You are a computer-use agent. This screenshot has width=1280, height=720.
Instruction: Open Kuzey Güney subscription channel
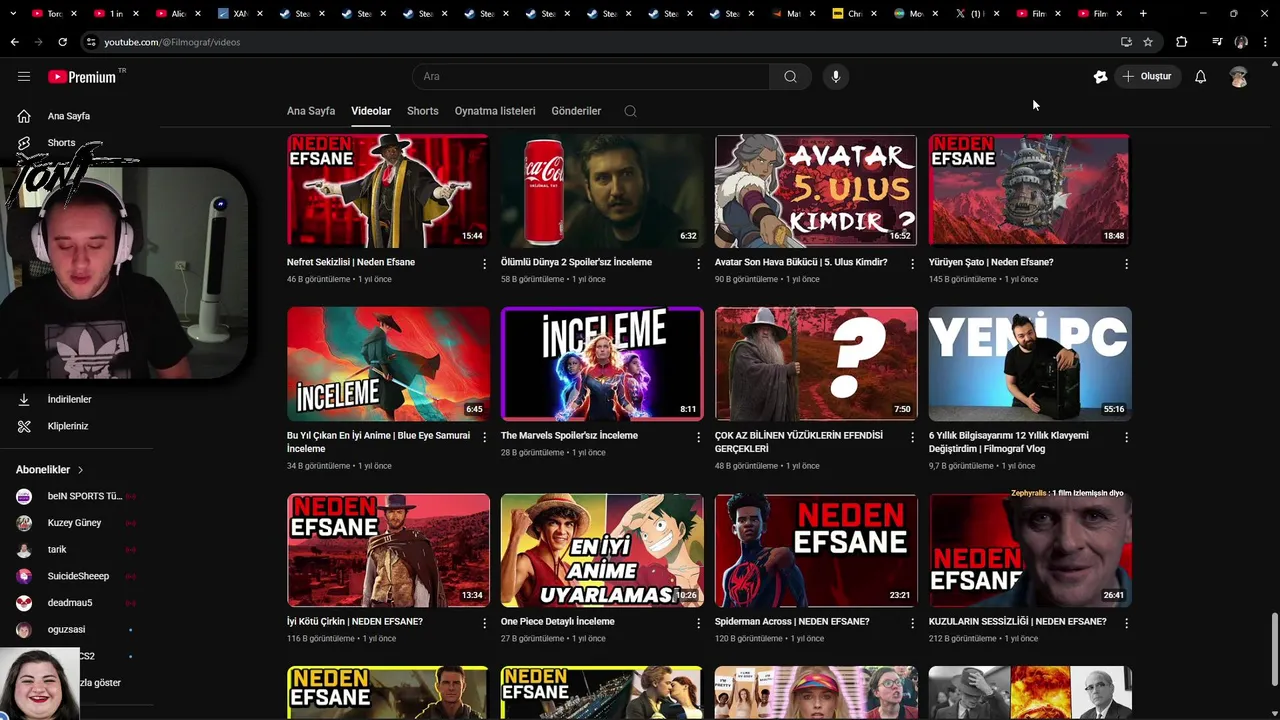(x=76, y=523)
